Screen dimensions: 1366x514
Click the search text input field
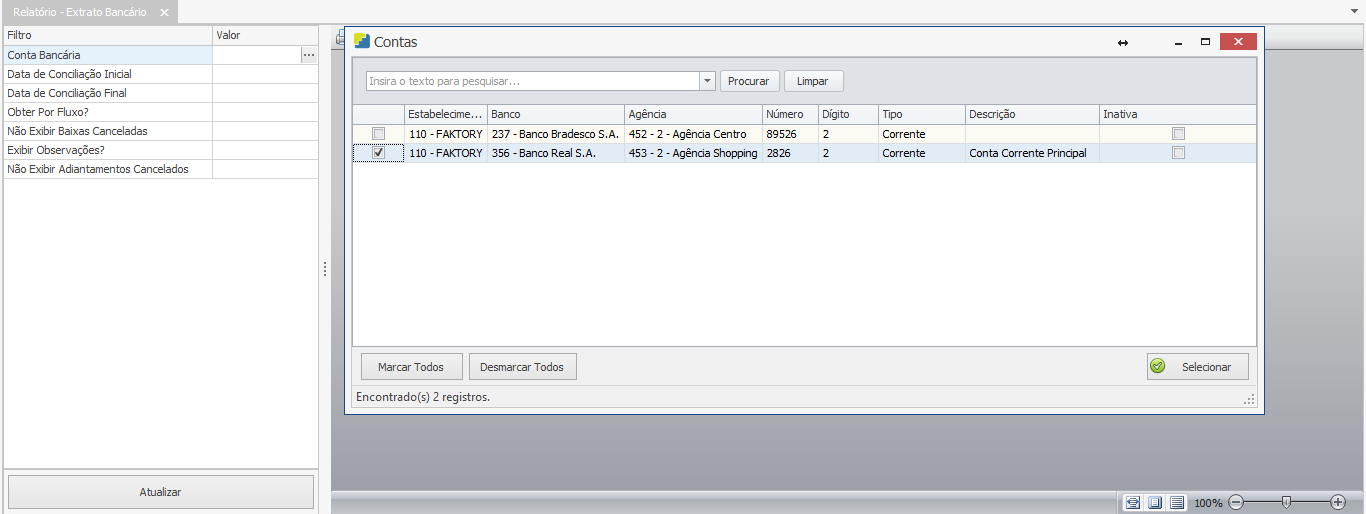(x=532, y=81)
